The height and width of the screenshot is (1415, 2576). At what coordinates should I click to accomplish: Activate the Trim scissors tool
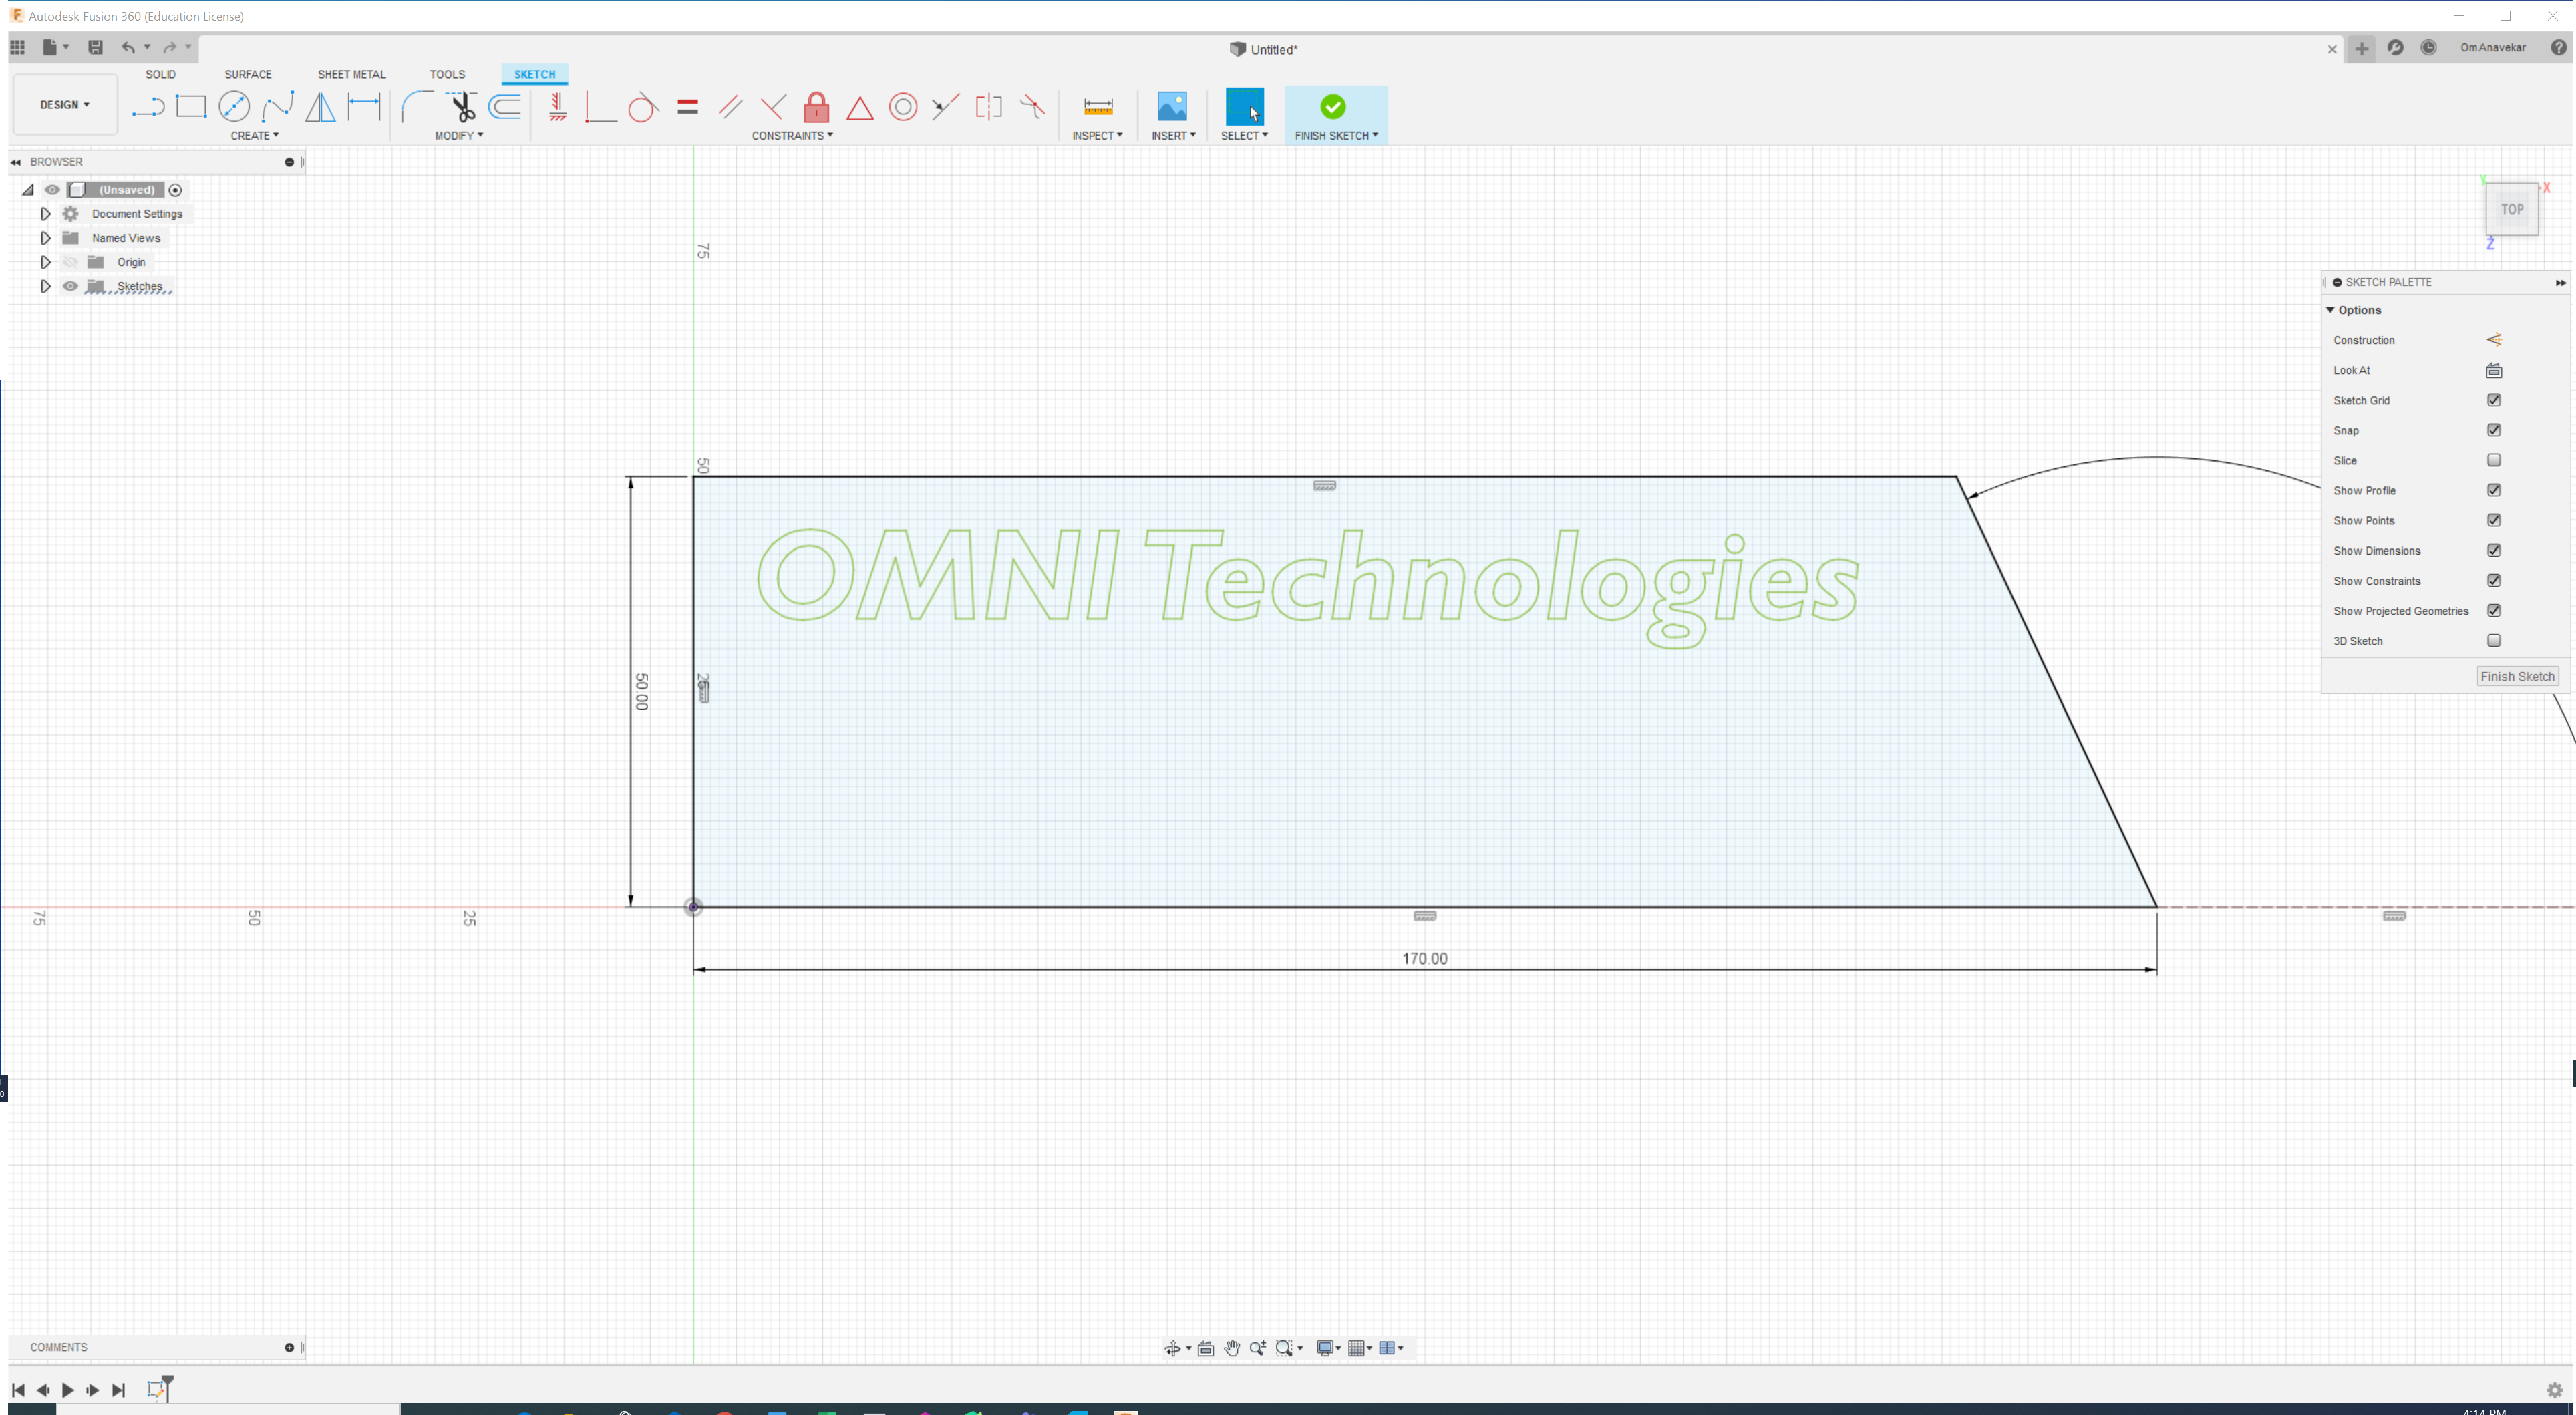click(462, 106)
